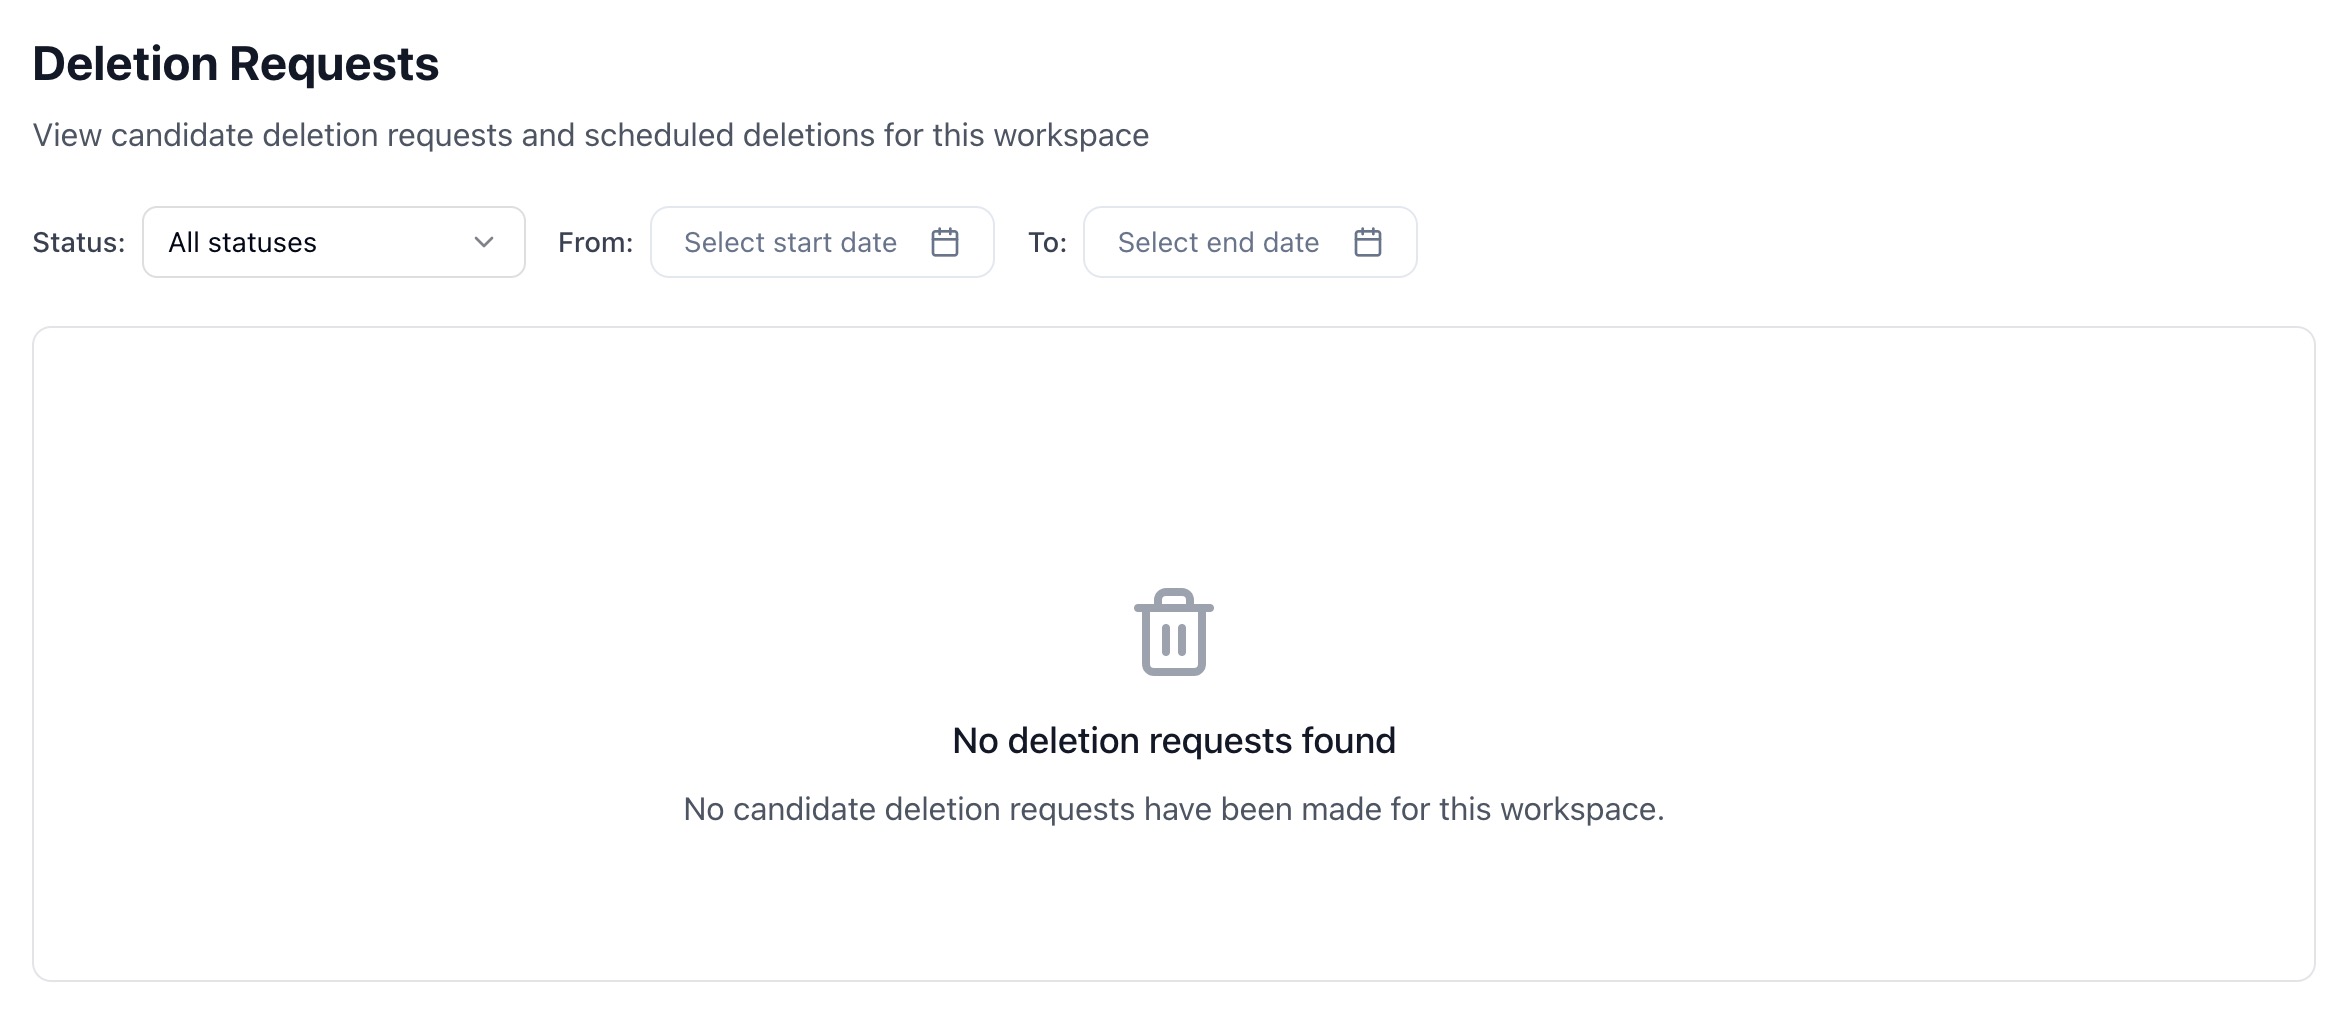
Task: Open the All statuses dropdown
Action: tap(333, 242)
